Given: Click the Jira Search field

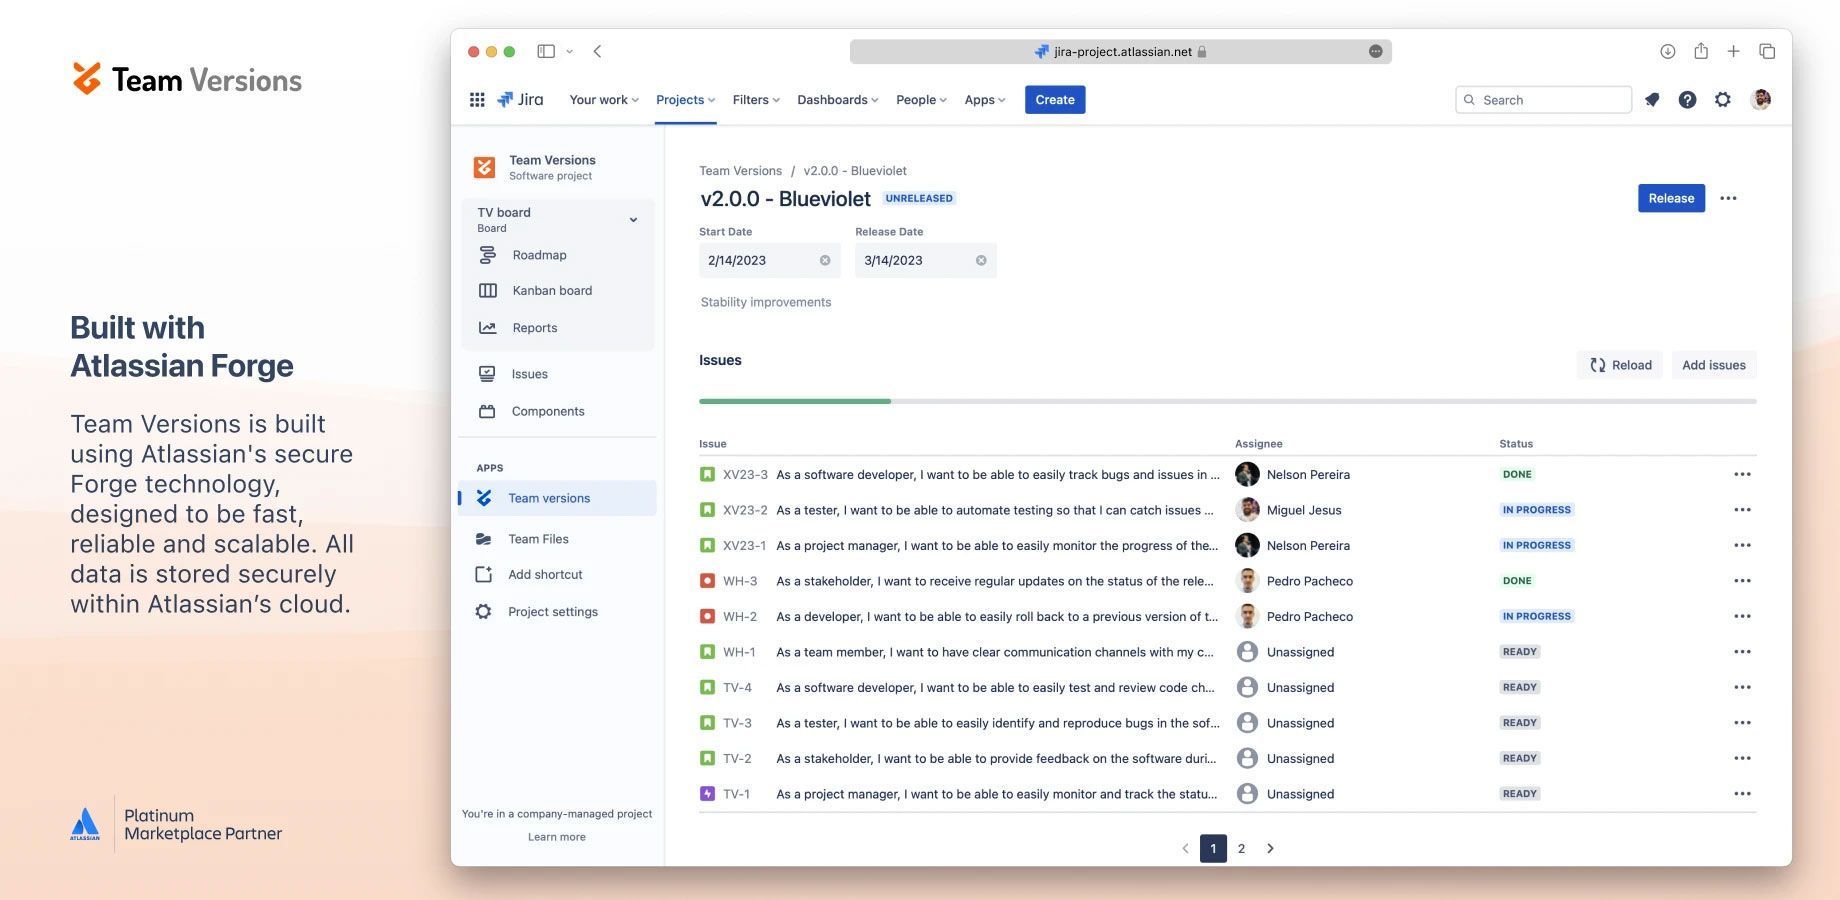Looking at the screenshot, I should [x=1543, y=100].
